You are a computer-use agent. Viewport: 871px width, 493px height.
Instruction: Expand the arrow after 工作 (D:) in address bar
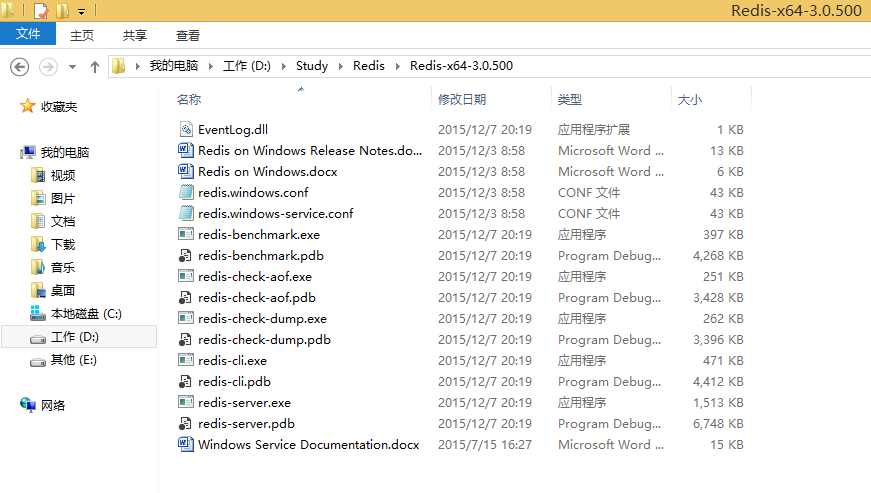pos(283,66)
